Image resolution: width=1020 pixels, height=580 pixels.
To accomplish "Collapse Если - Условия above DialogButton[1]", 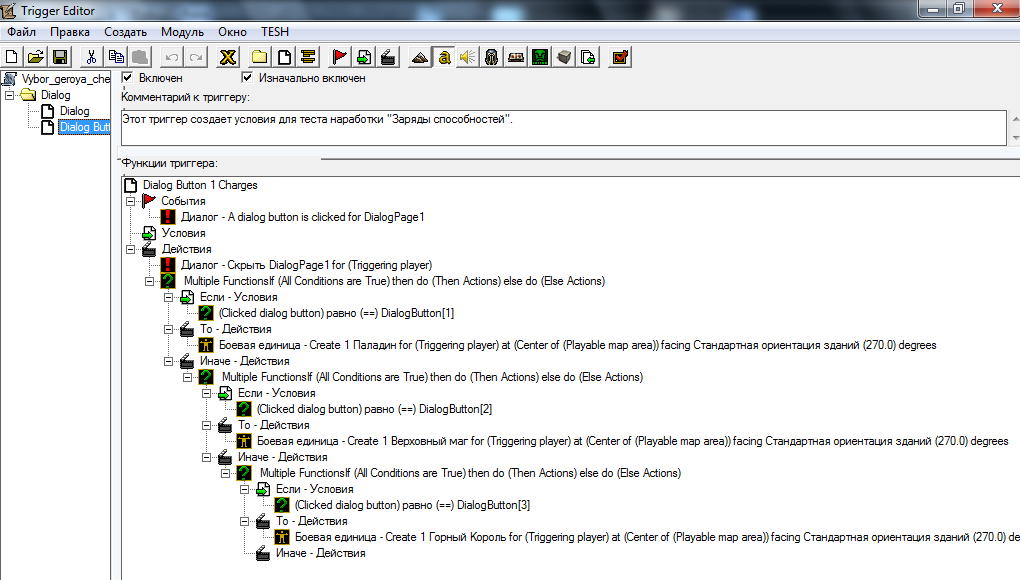I will (x=168, y=297).
